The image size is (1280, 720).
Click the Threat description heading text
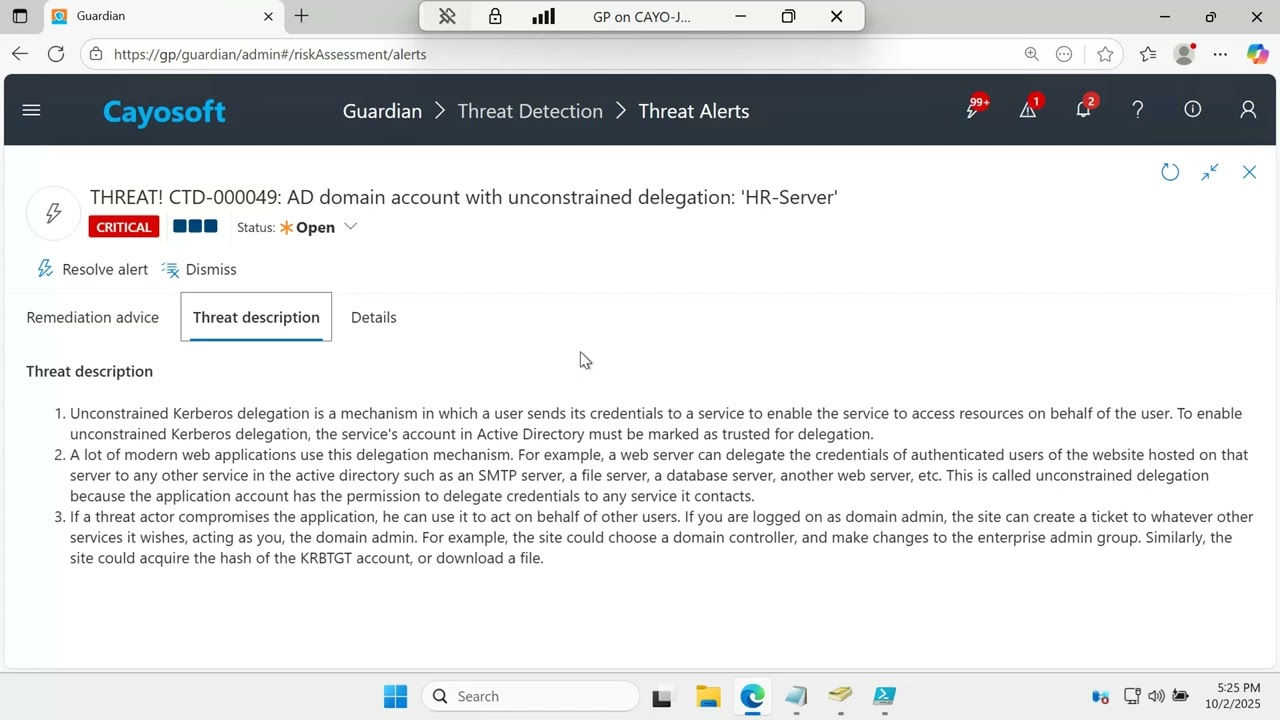(90, 371)
